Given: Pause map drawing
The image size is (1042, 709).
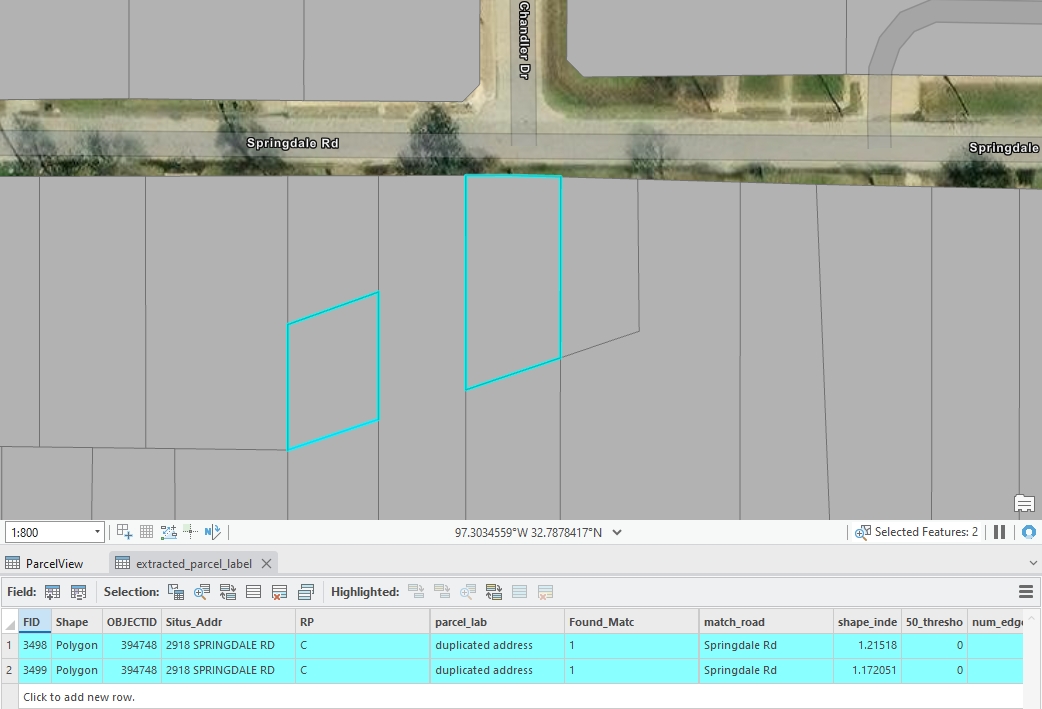Looking at the screenshot, I should pyautogui.click(x=999, y=532).
